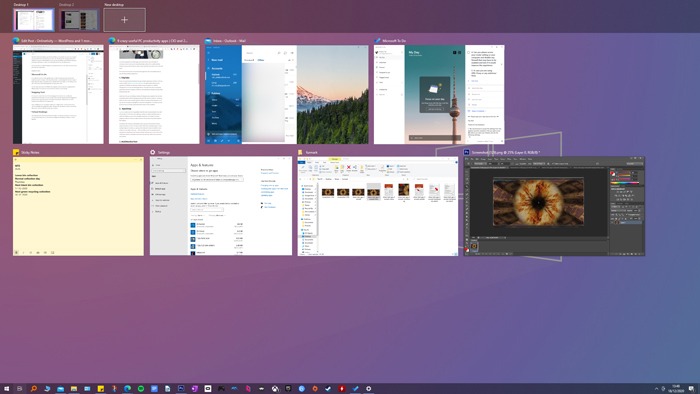
Task: Open the orange search magnifier taskbar icon
Action: tap(33, 389)
